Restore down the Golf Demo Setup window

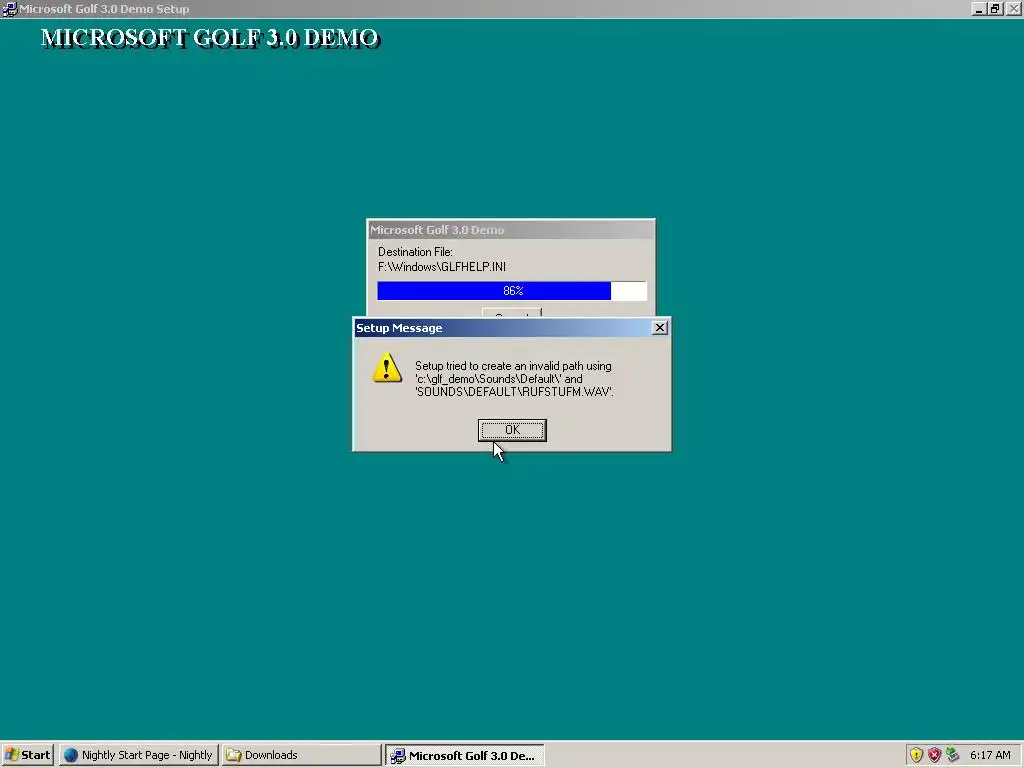995,9
